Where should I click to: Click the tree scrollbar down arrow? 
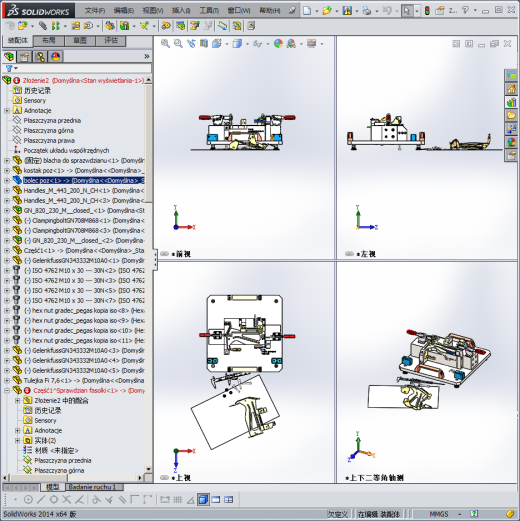149,469
